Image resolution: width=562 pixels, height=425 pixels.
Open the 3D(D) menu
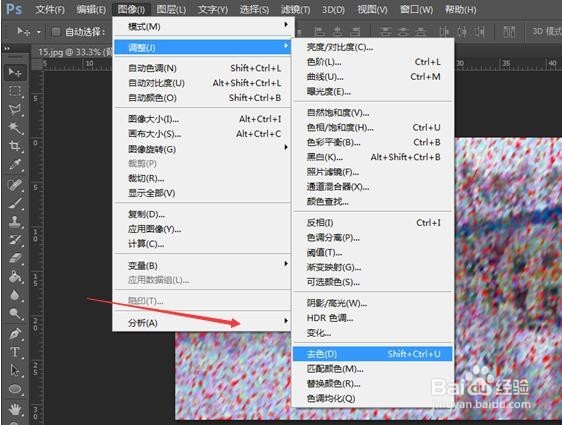coord(333,9)
